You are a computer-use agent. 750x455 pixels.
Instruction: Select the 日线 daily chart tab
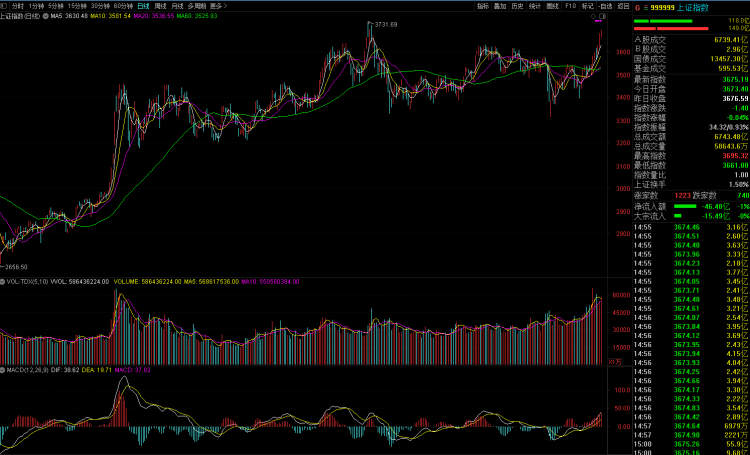pos(143,6)
